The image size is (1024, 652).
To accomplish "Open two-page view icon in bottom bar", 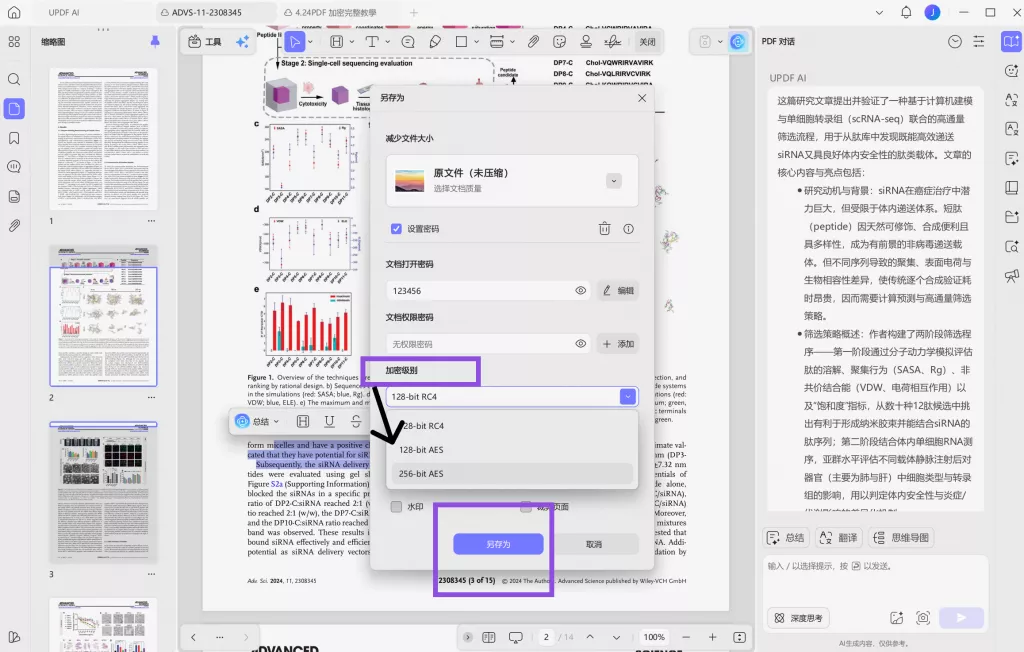I will tap(488, 637).
